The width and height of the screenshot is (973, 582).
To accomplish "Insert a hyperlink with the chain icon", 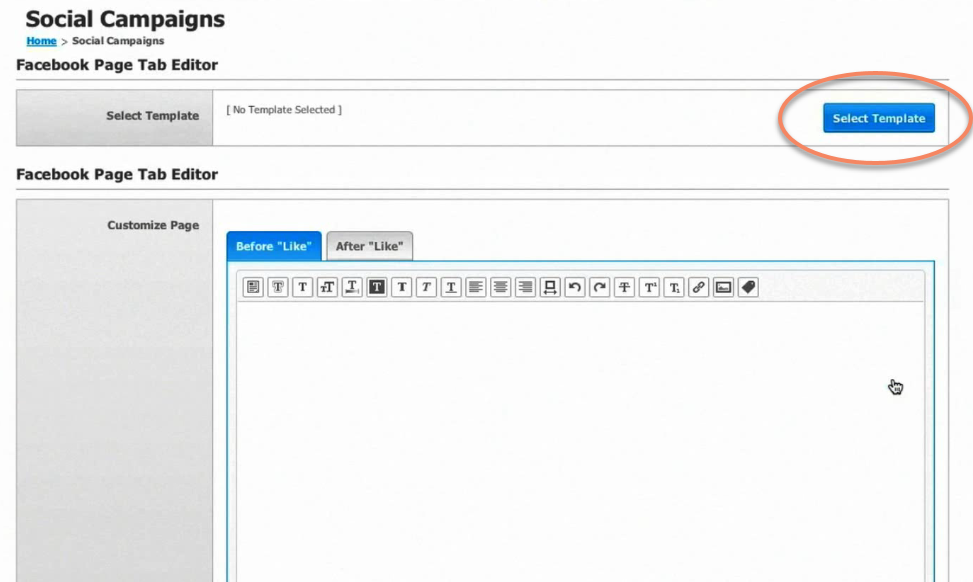I will click(x=699, y=287).
